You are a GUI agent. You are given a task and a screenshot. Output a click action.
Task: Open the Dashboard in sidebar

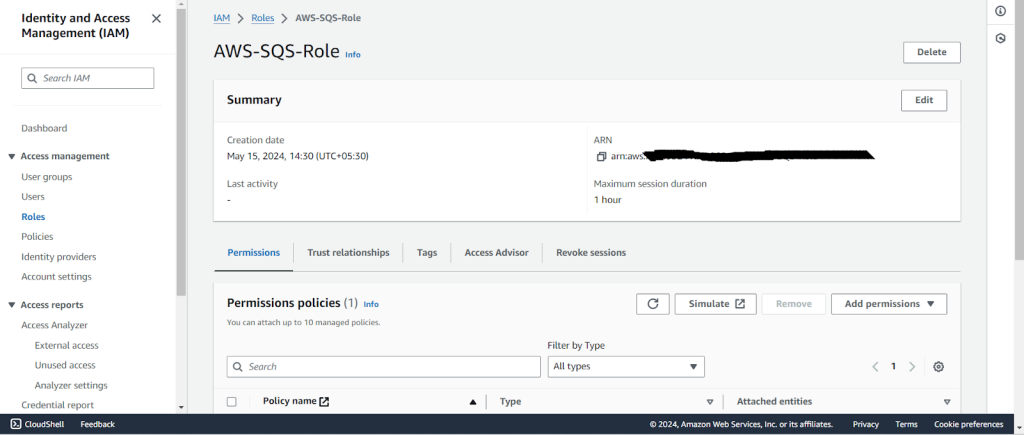(44, 129)
